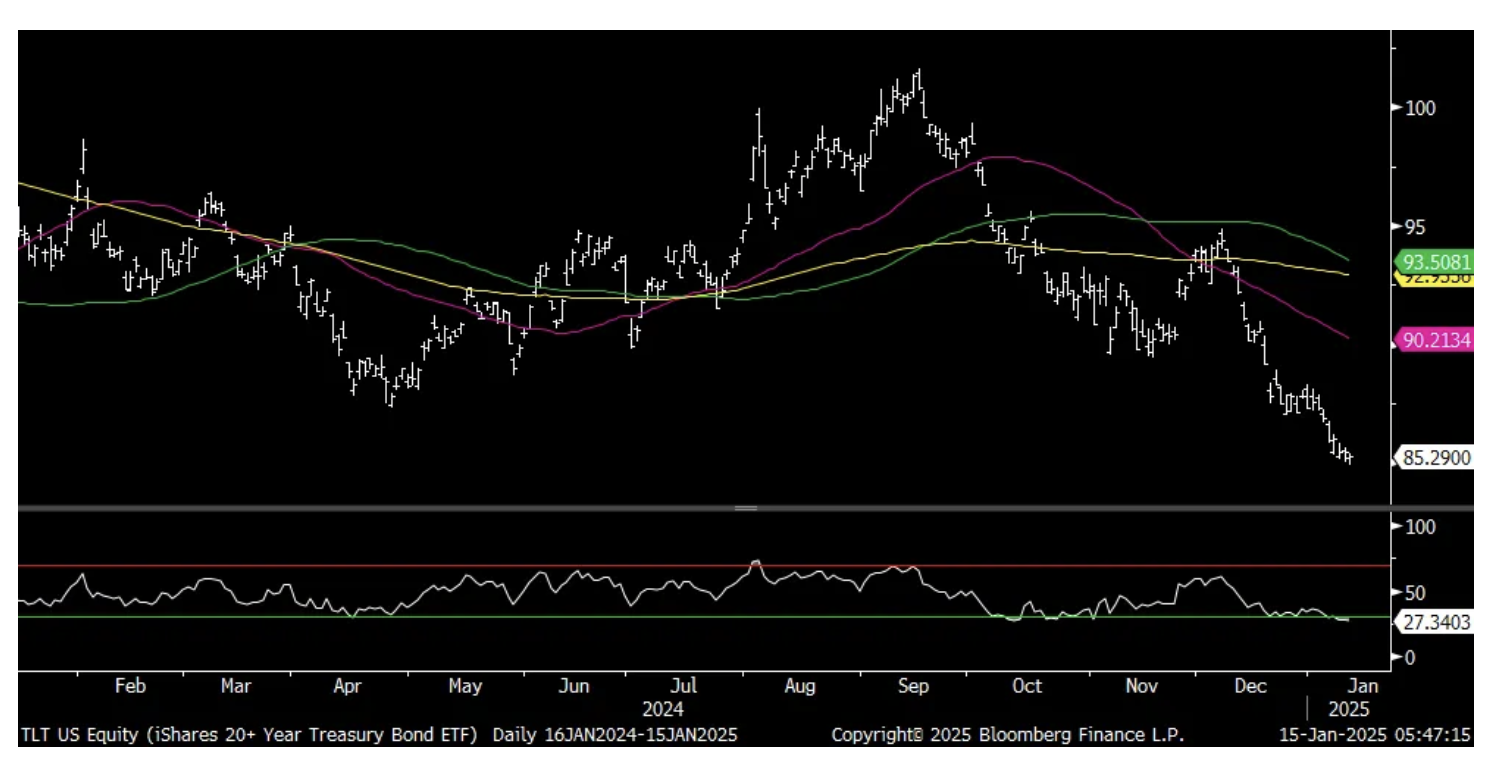Click the Jun month axis label
This screenshot has height=784, width=1508.
pyautogui.click(x=574, y=686)
